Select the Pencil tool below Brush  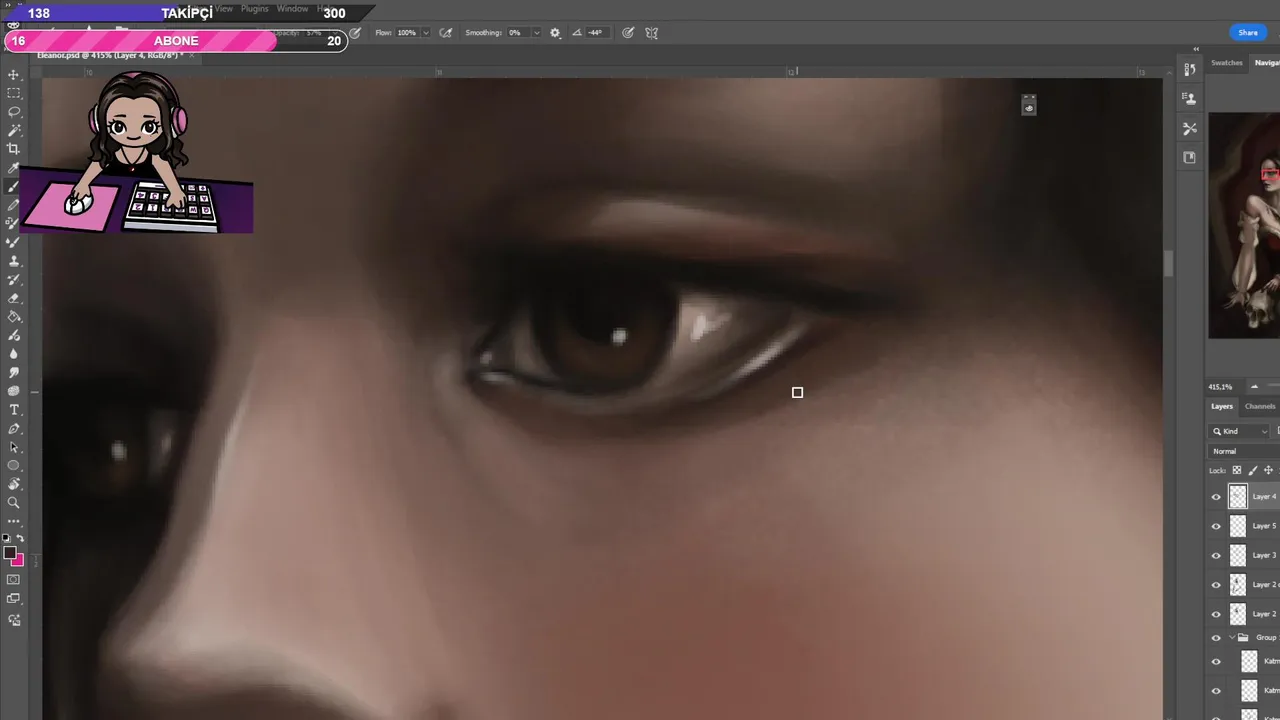coord(14,205)
